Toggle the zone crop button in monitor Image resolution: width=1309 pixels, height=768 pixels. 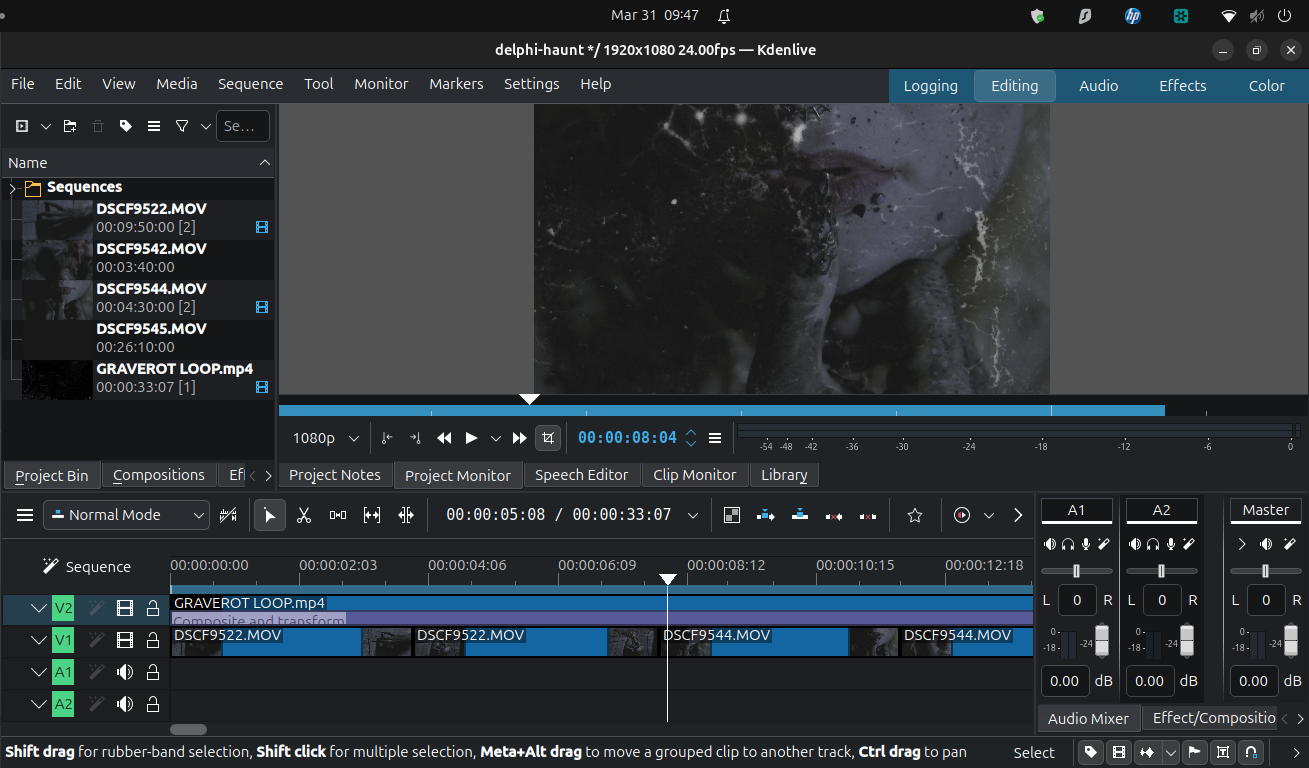(547, 438)
